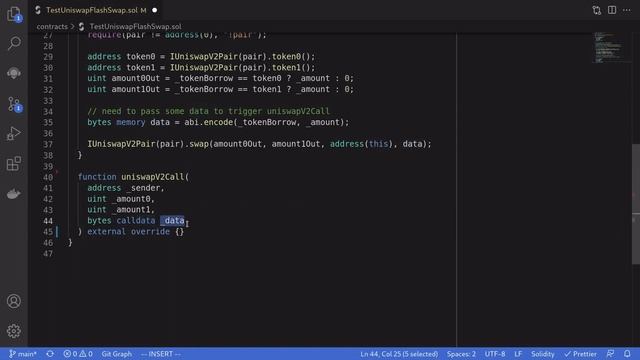Change language mode Solidity
Image resolution: width=640 pixels, height=360 pixels.
[542, 354]
